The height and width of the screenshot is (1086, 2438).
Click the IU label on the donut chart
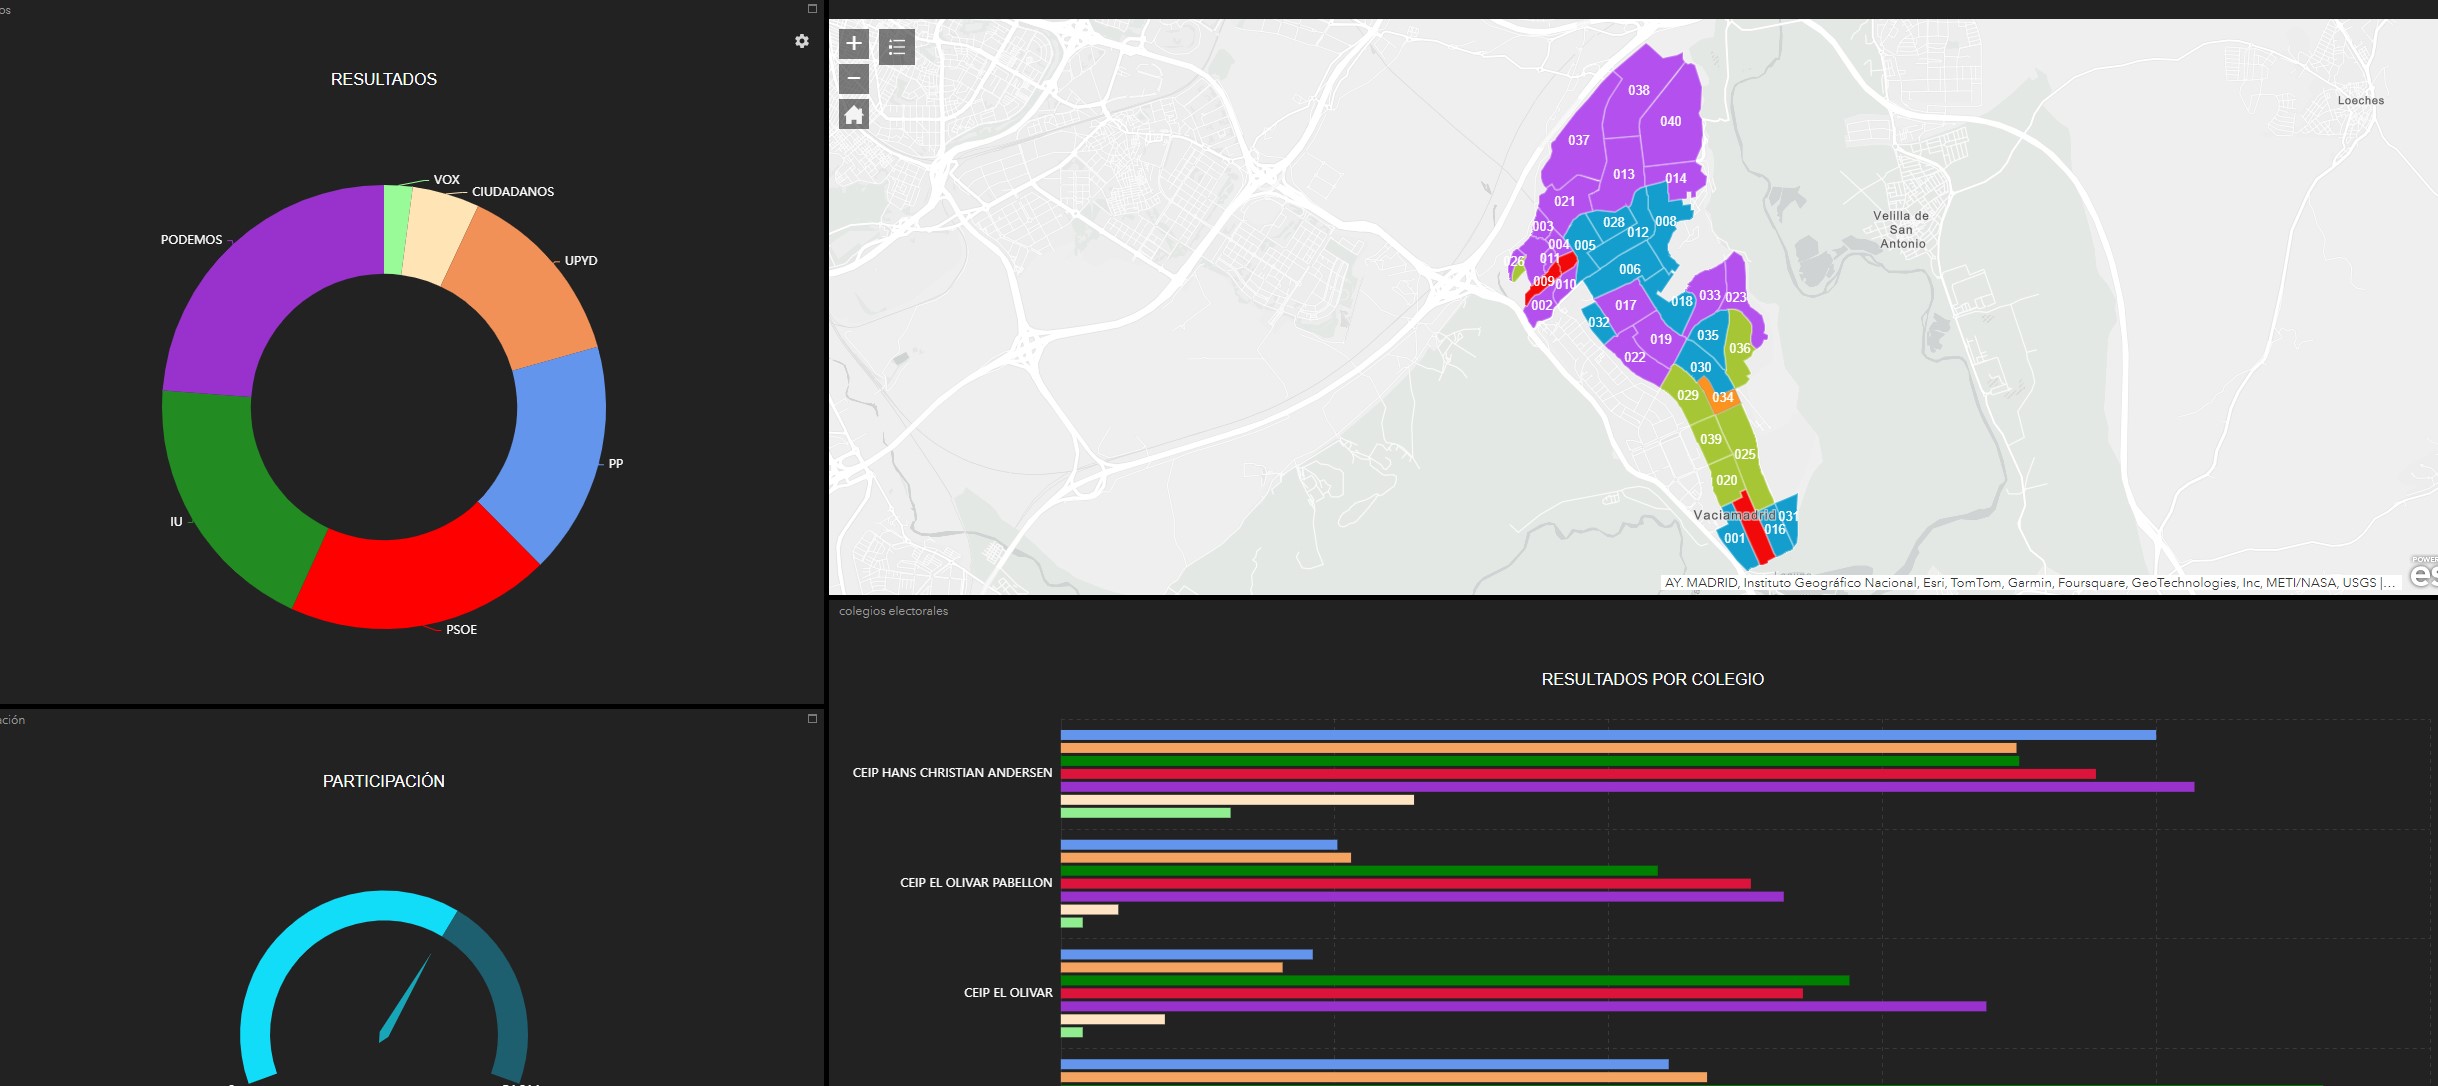point(176,522)
